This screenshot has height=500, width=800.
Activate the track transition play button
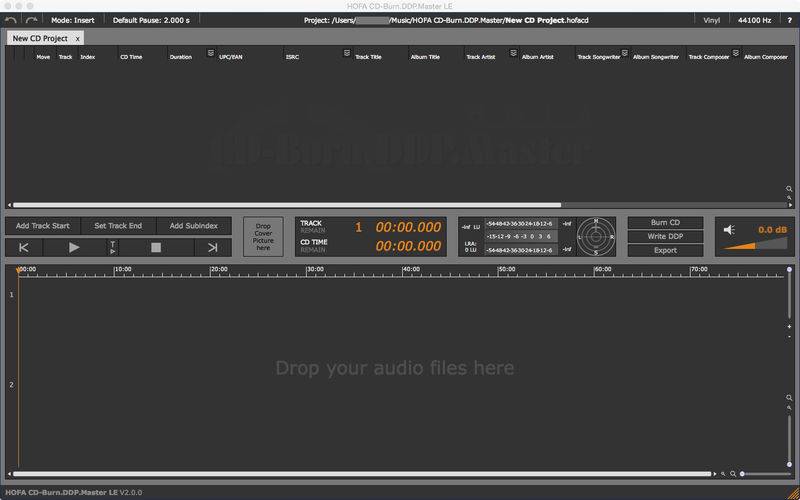(113, 247)
